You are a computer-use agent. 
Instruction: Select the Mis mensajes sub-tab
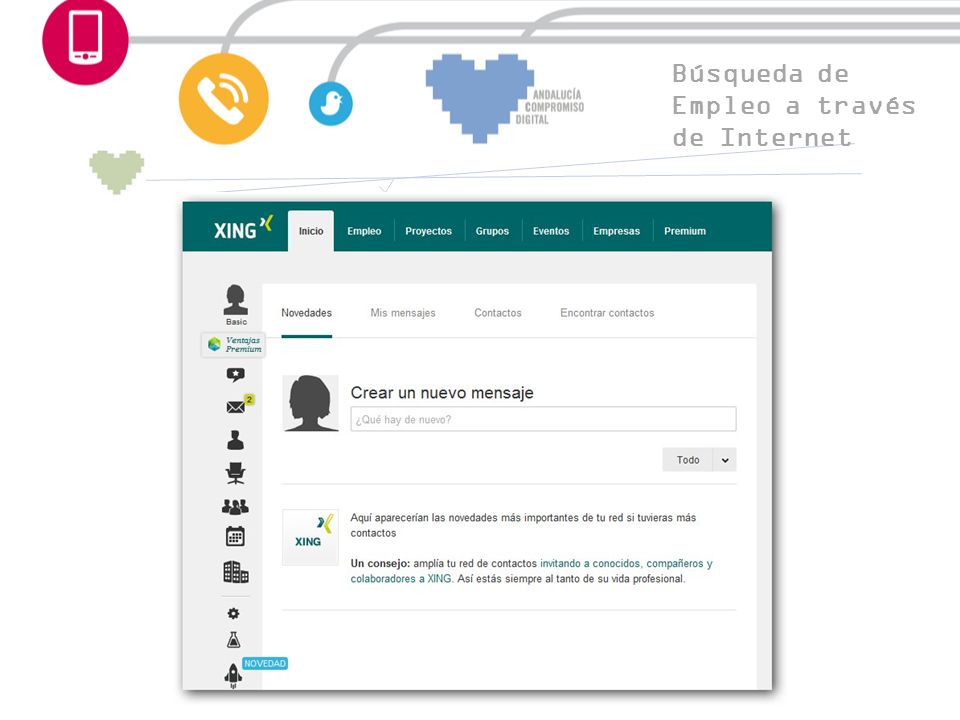(403, 313)
